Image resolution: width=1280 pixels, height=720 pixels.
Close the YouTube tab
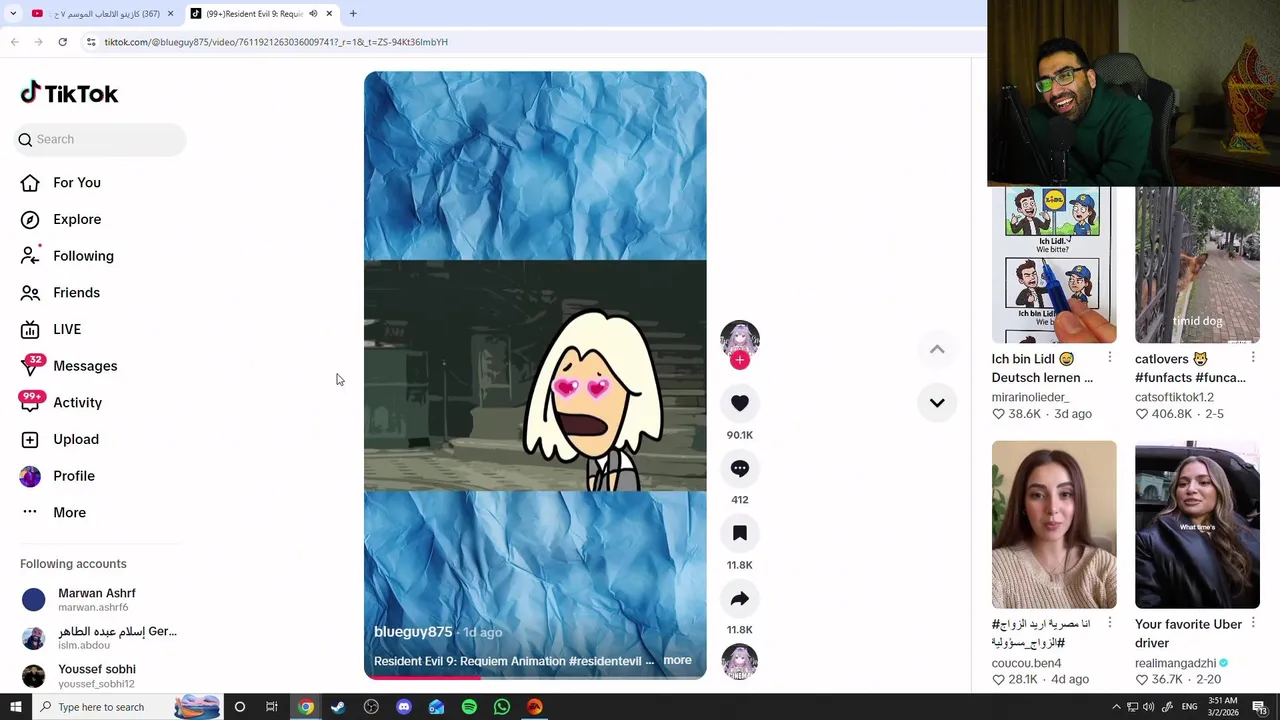pyautogui.click(x=170, y=14)
